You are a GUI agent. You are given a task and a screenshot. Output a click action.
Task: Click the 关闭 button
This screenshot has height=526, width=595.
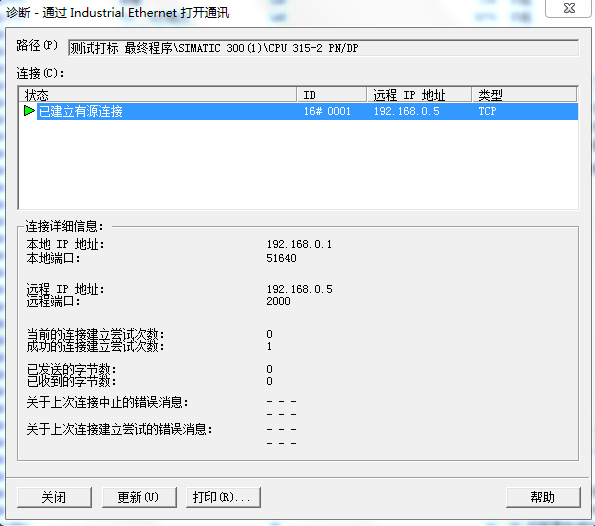[54, 497]
